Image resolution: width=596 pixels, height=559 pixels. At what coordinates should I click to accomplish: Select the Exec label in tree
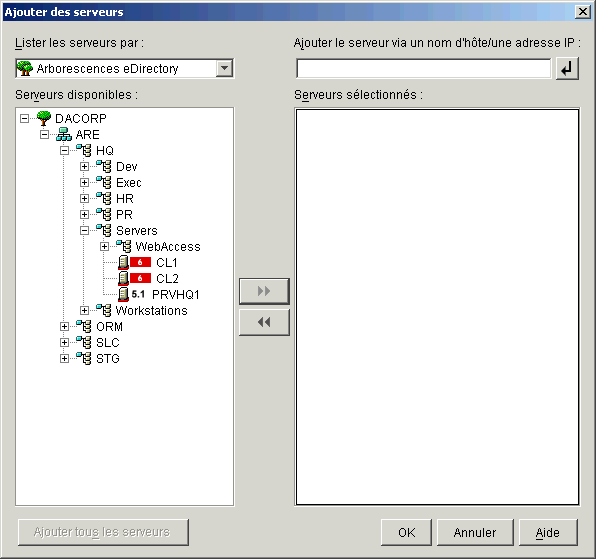[128, 183]
